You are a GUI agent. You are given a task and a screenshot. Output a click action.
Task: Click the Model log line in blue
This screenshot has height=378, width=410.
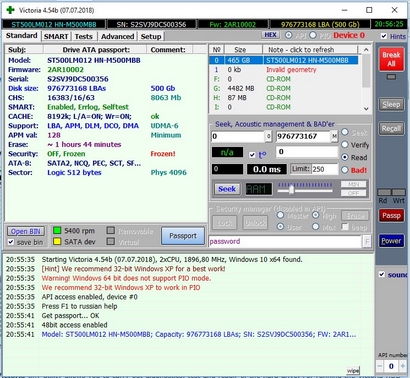point(199,334)
